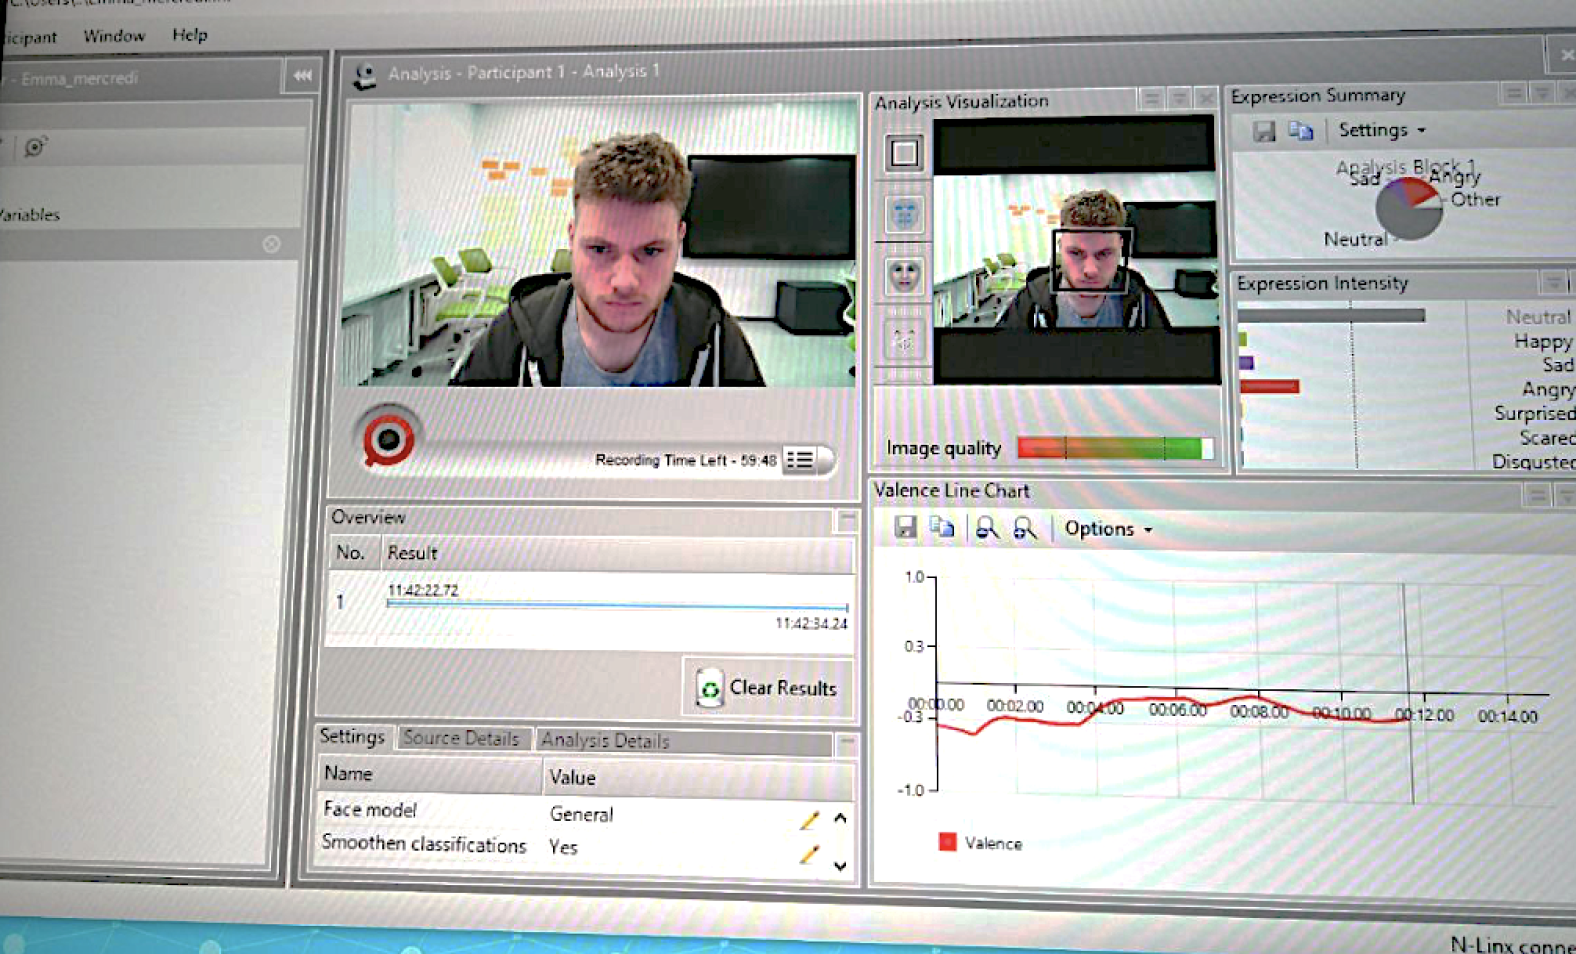This screenshot has height=954, width=1576.
Task: Click the Expression Intensity panel header dropdown icon
Action: click(1553, 282)
